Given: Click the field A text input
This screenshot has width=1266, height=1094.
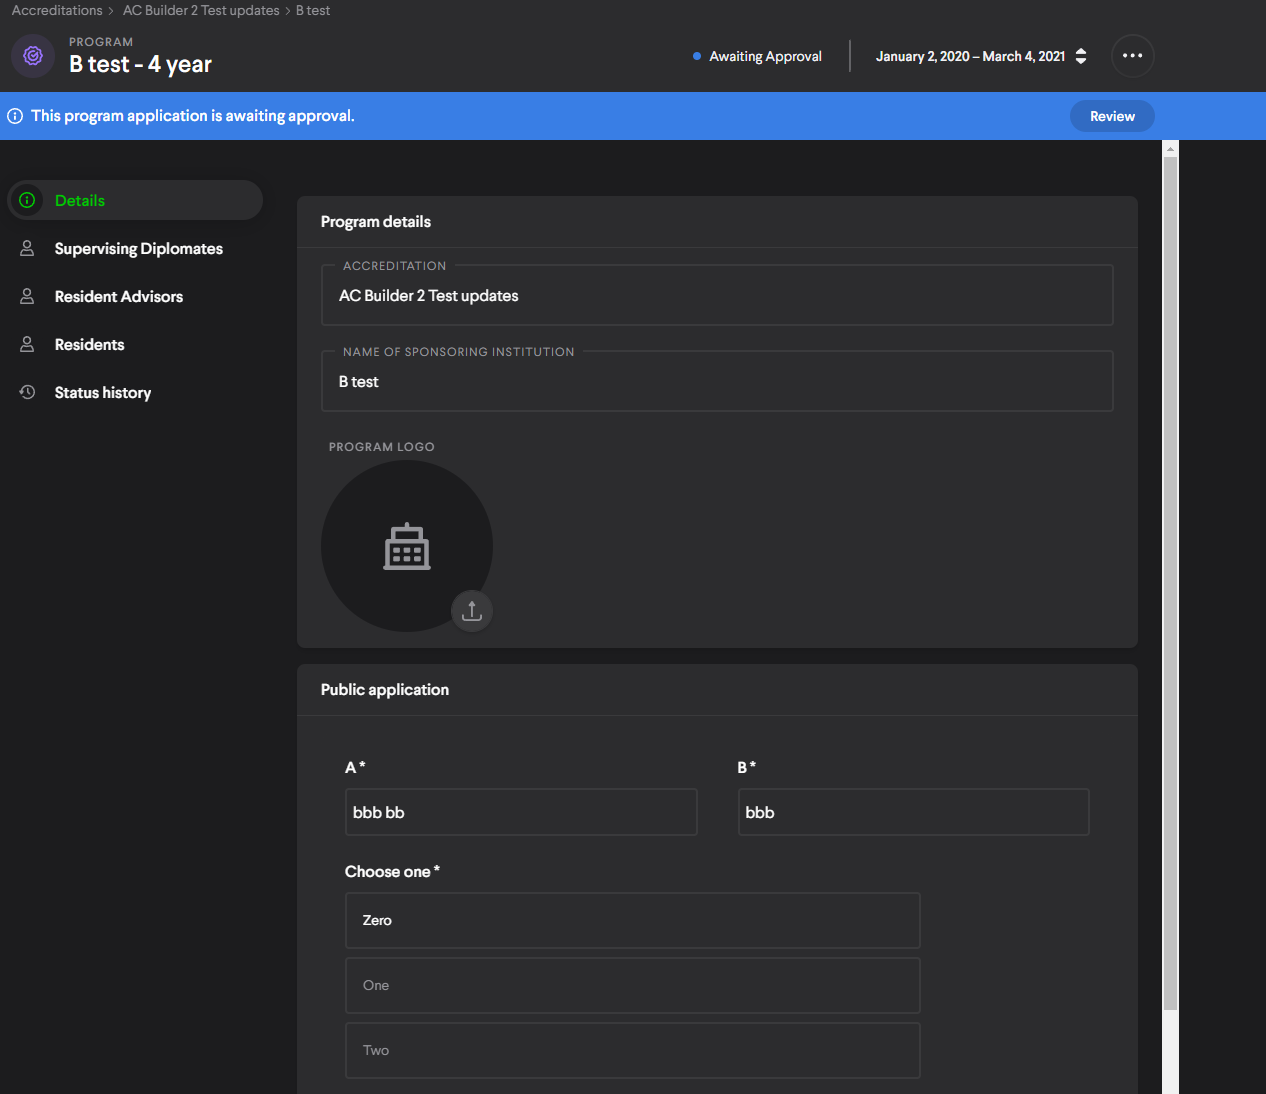Looking at the screenshot, I should [x=520, y=812].
